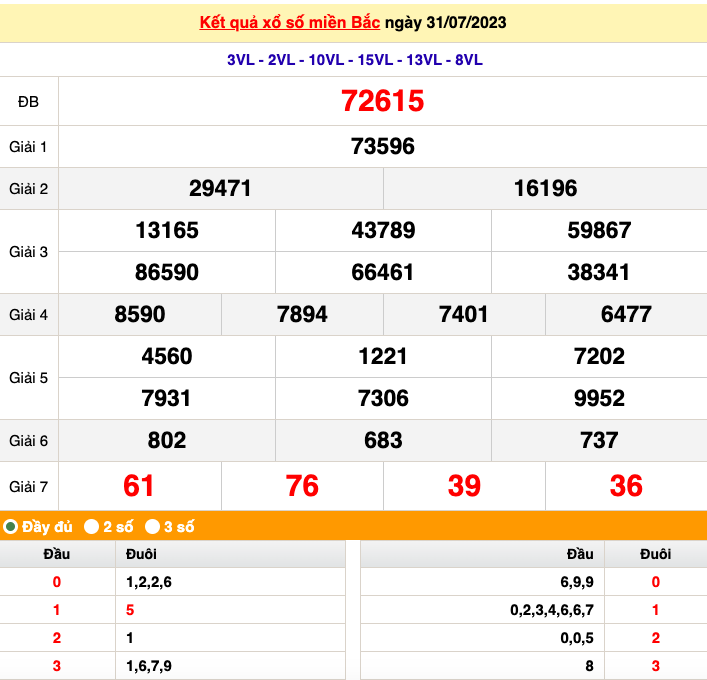Click the 'Đầu' header in the right table
The width and height of the screenshot is (707, 680).
(x=579, y=554)
